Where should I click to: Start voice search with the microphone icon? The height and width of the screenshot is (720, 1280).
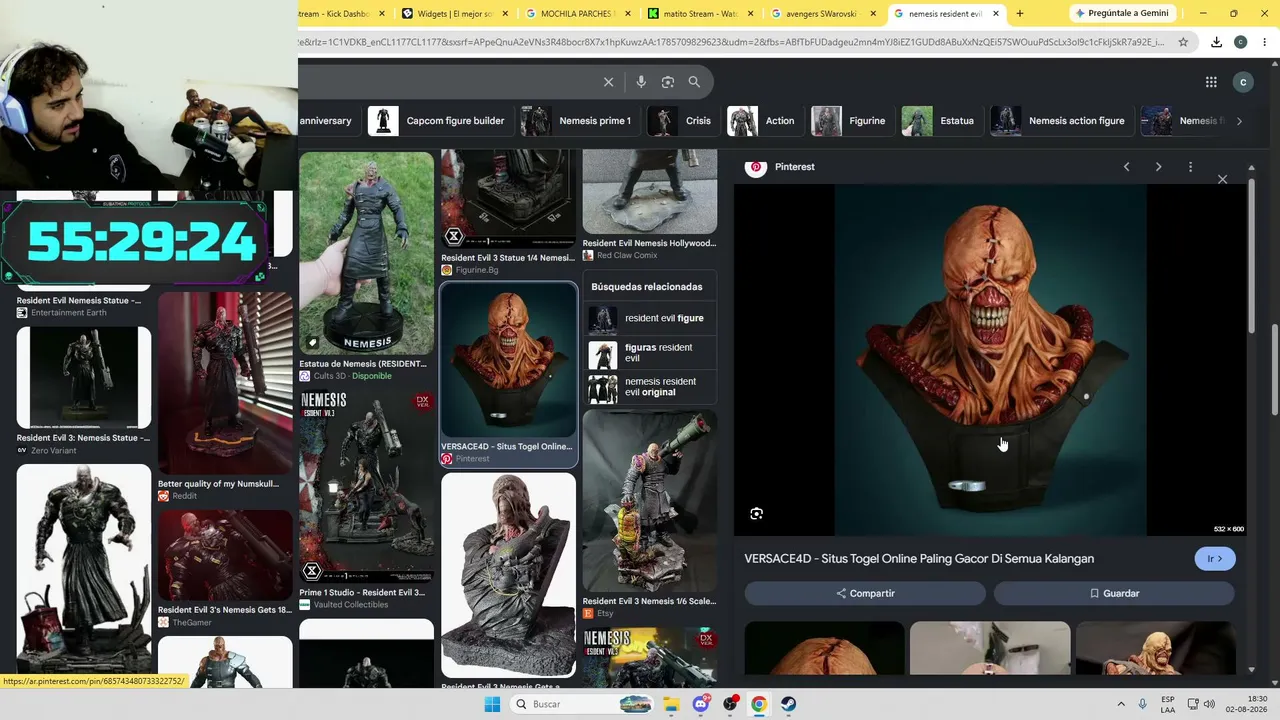tap(641, 82)
